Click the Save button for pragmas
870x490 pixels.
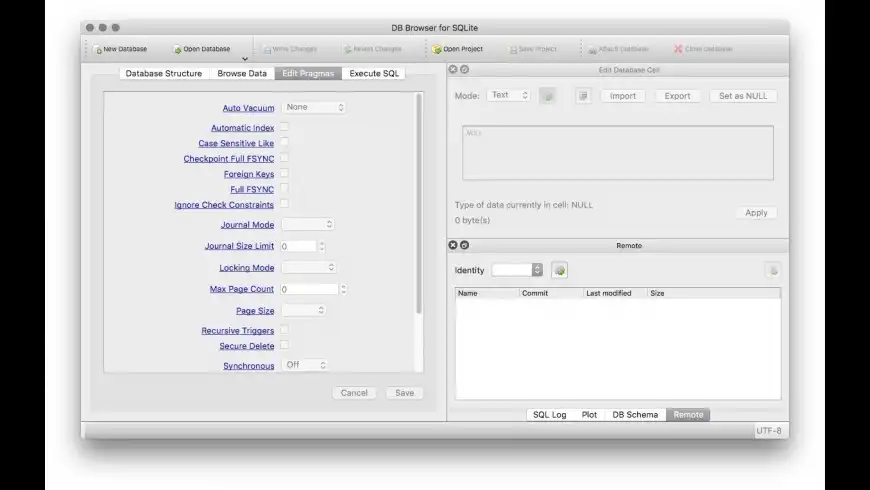[x=404, y=393]
